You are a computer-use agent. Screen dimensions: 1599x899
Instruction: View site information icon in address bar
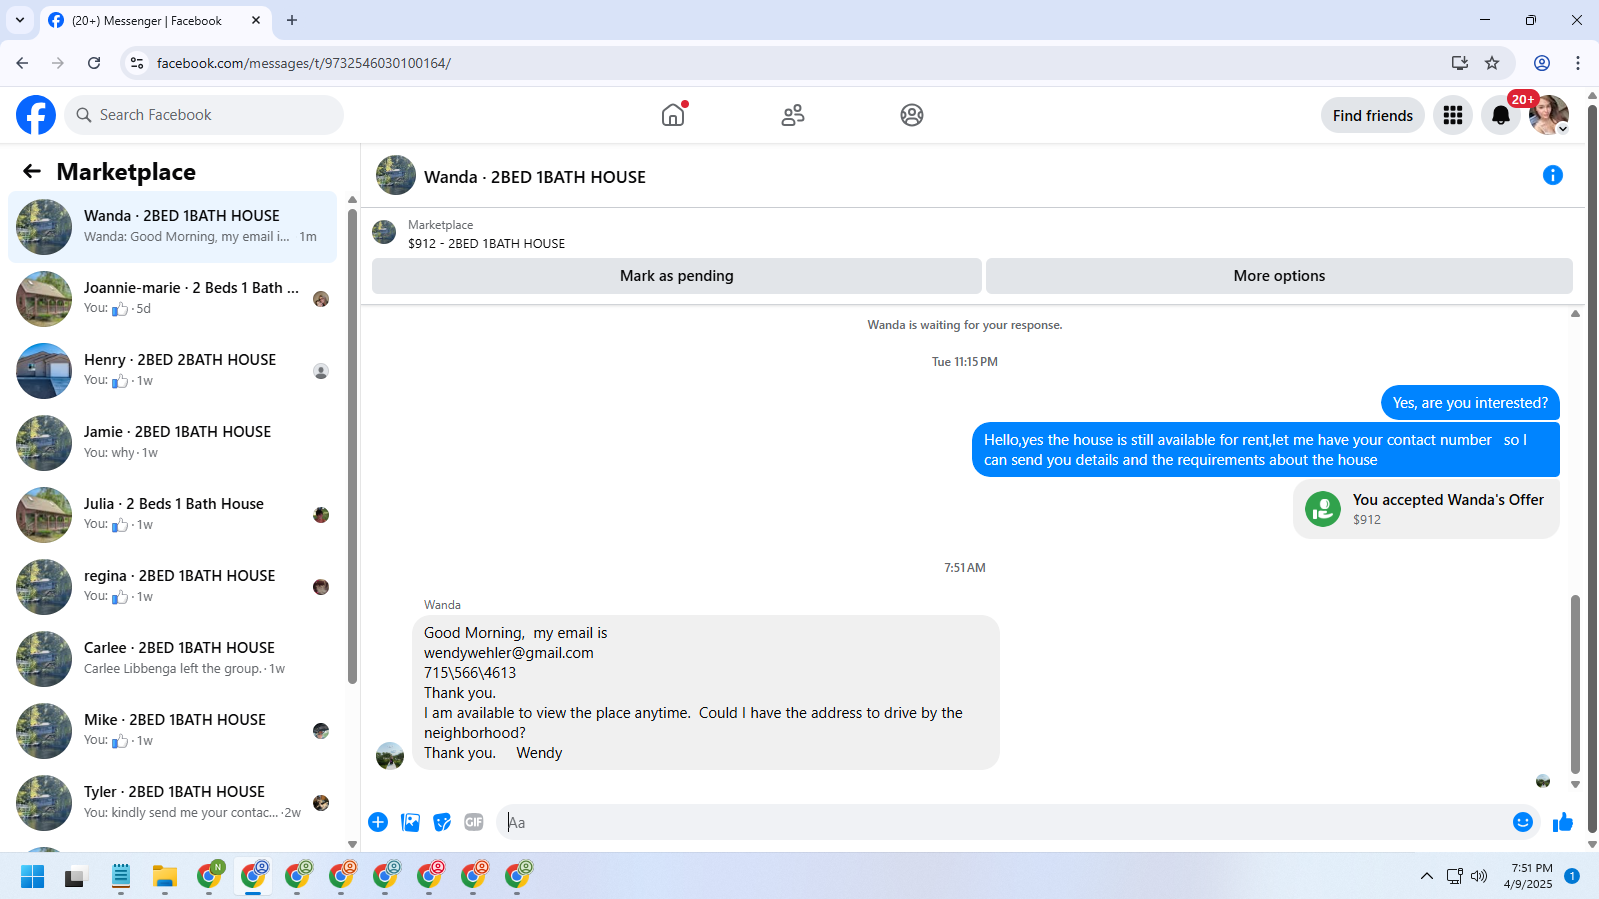[137, 63]
